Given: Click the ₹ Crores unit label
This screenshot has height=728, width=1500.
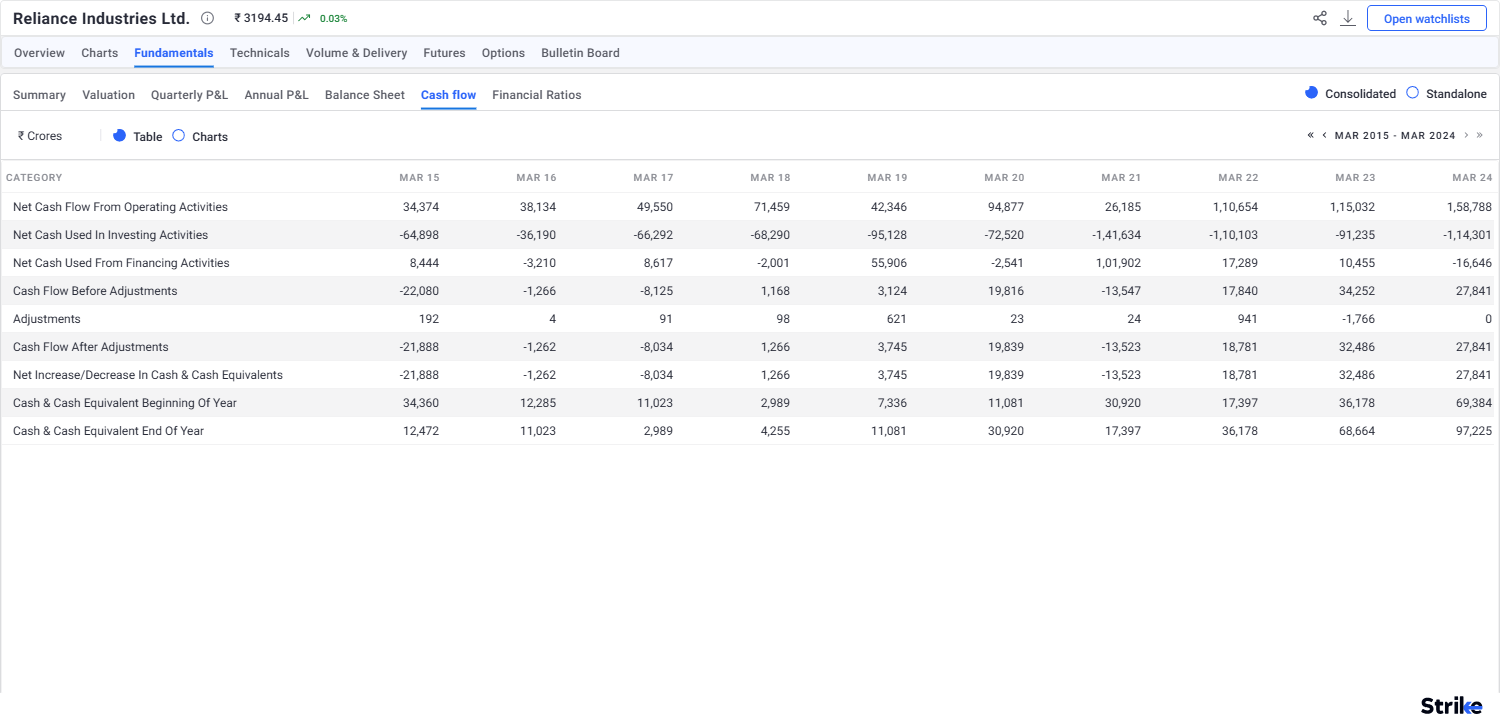Looking at the screenshot, I should 40,136.
